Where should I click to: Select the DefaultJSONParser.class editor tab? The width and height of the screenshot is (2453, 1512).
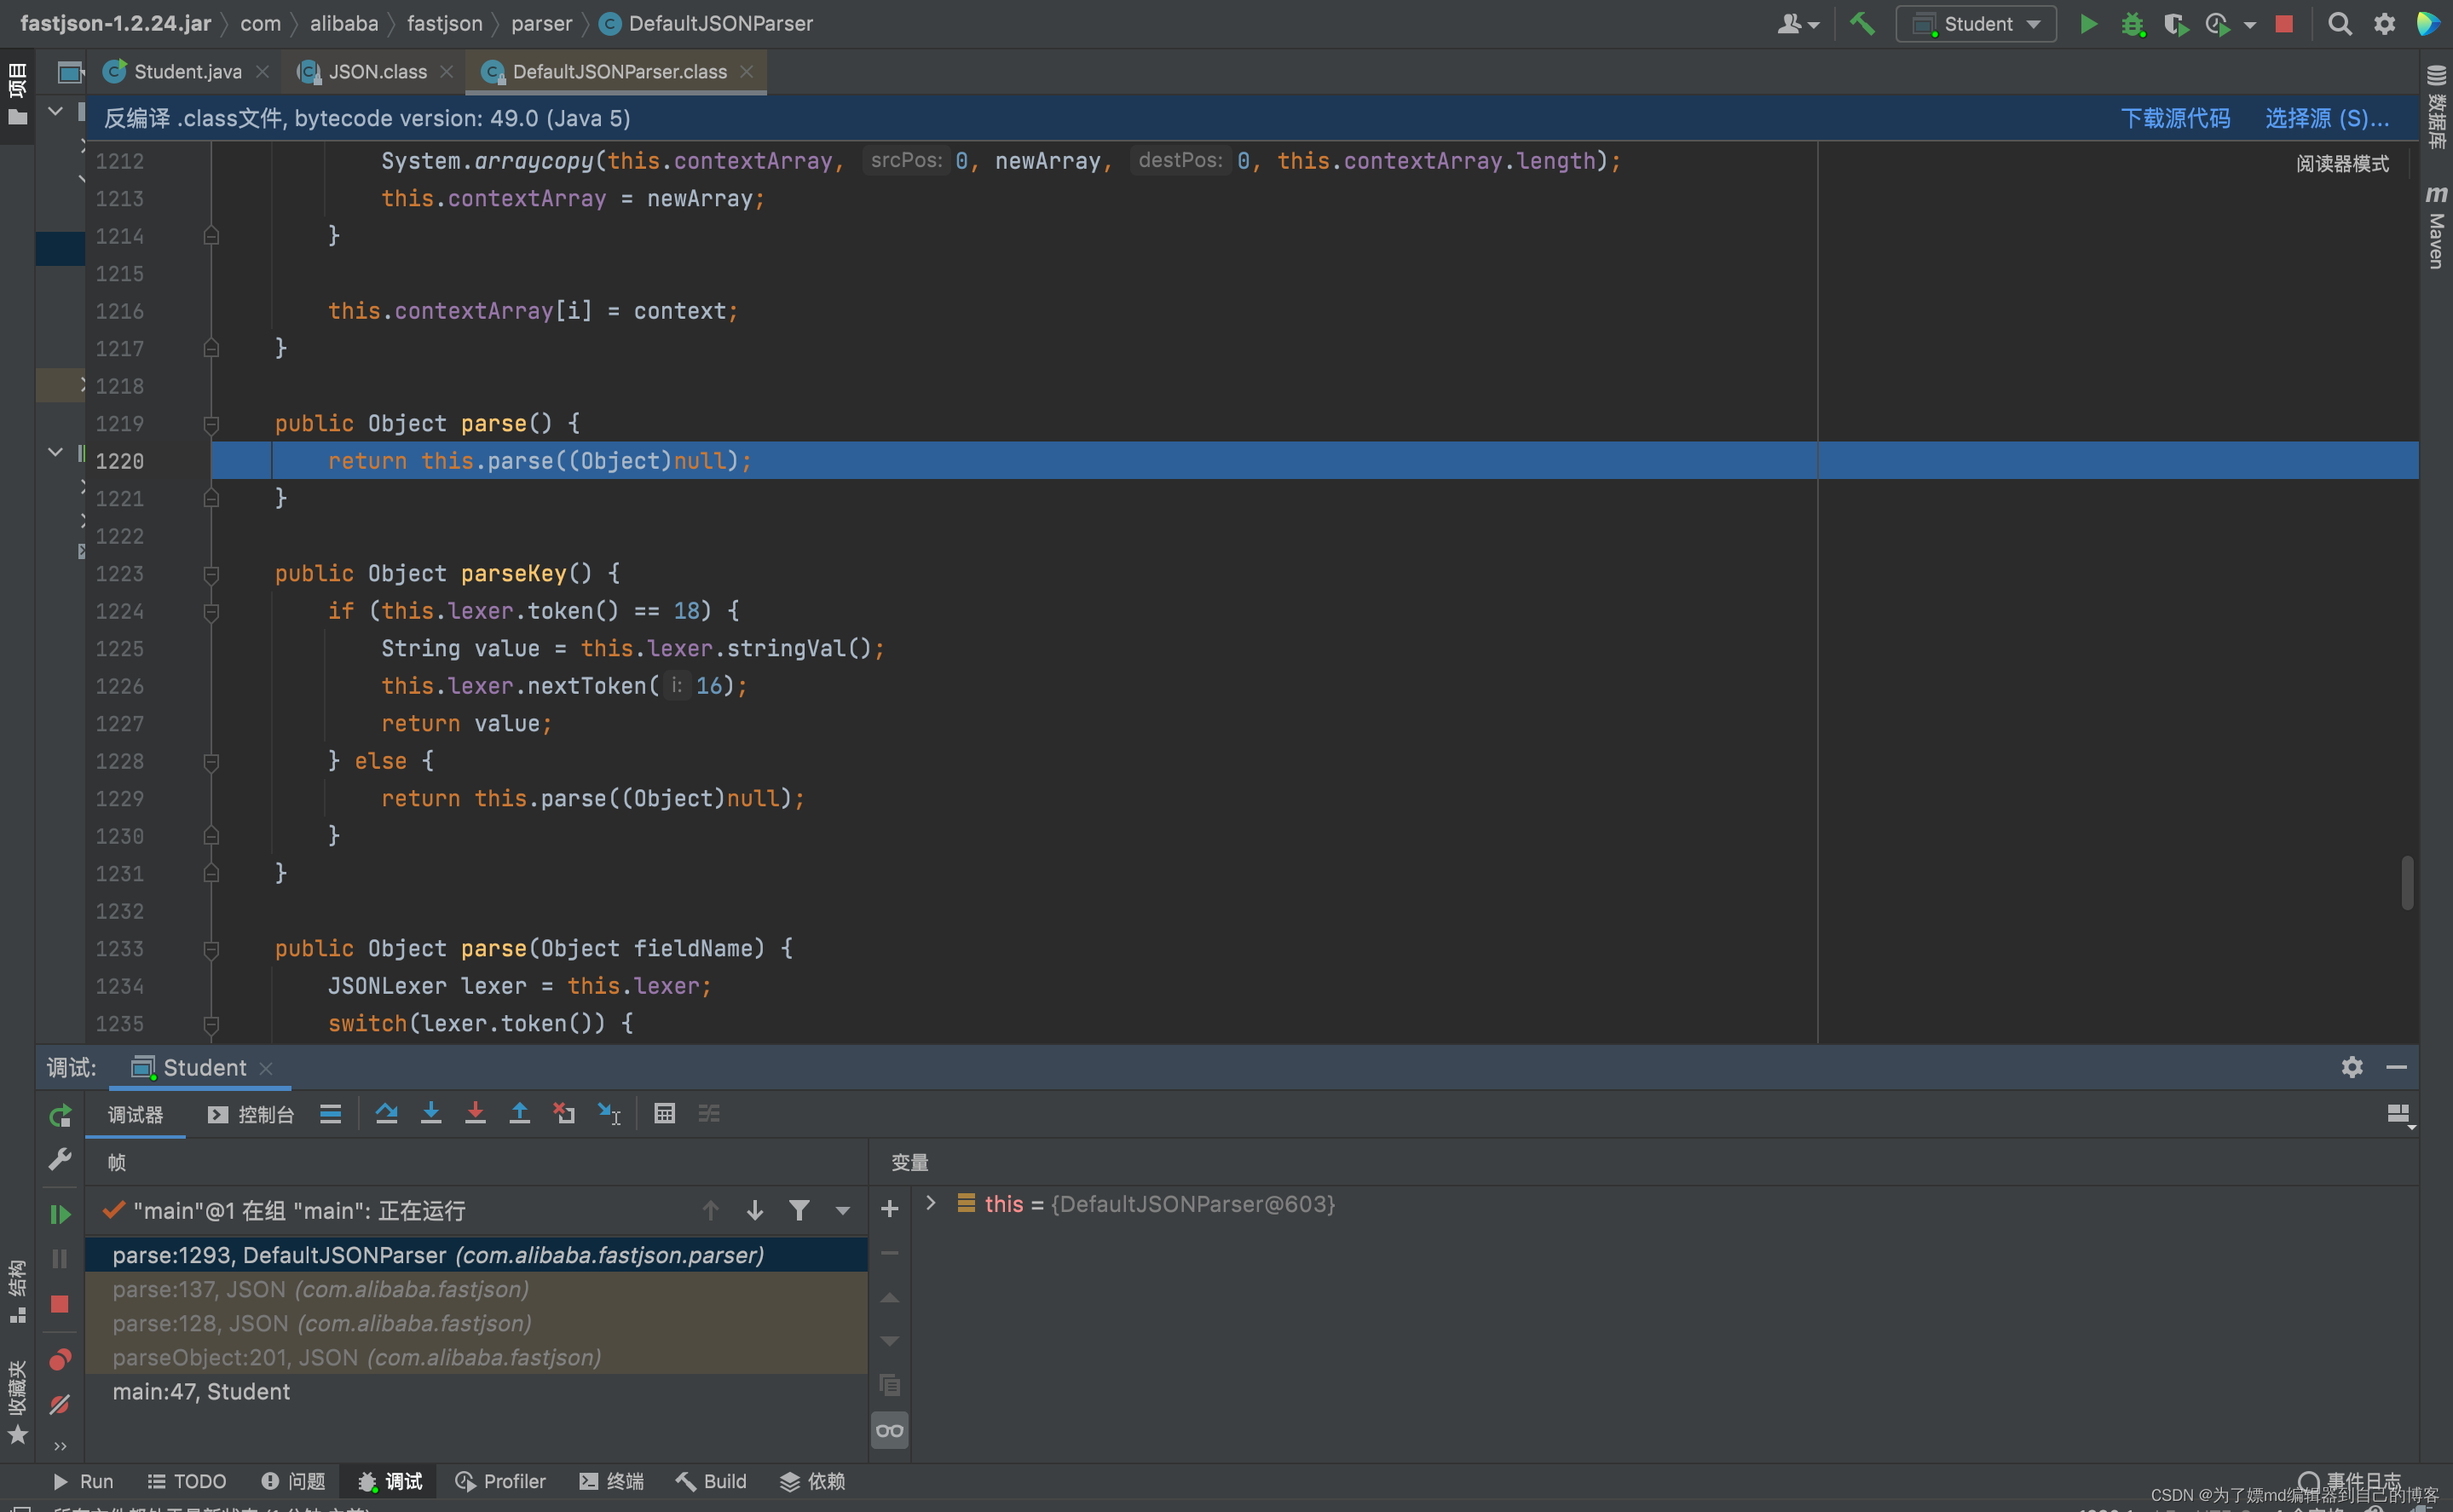click(x=618, y=72)
